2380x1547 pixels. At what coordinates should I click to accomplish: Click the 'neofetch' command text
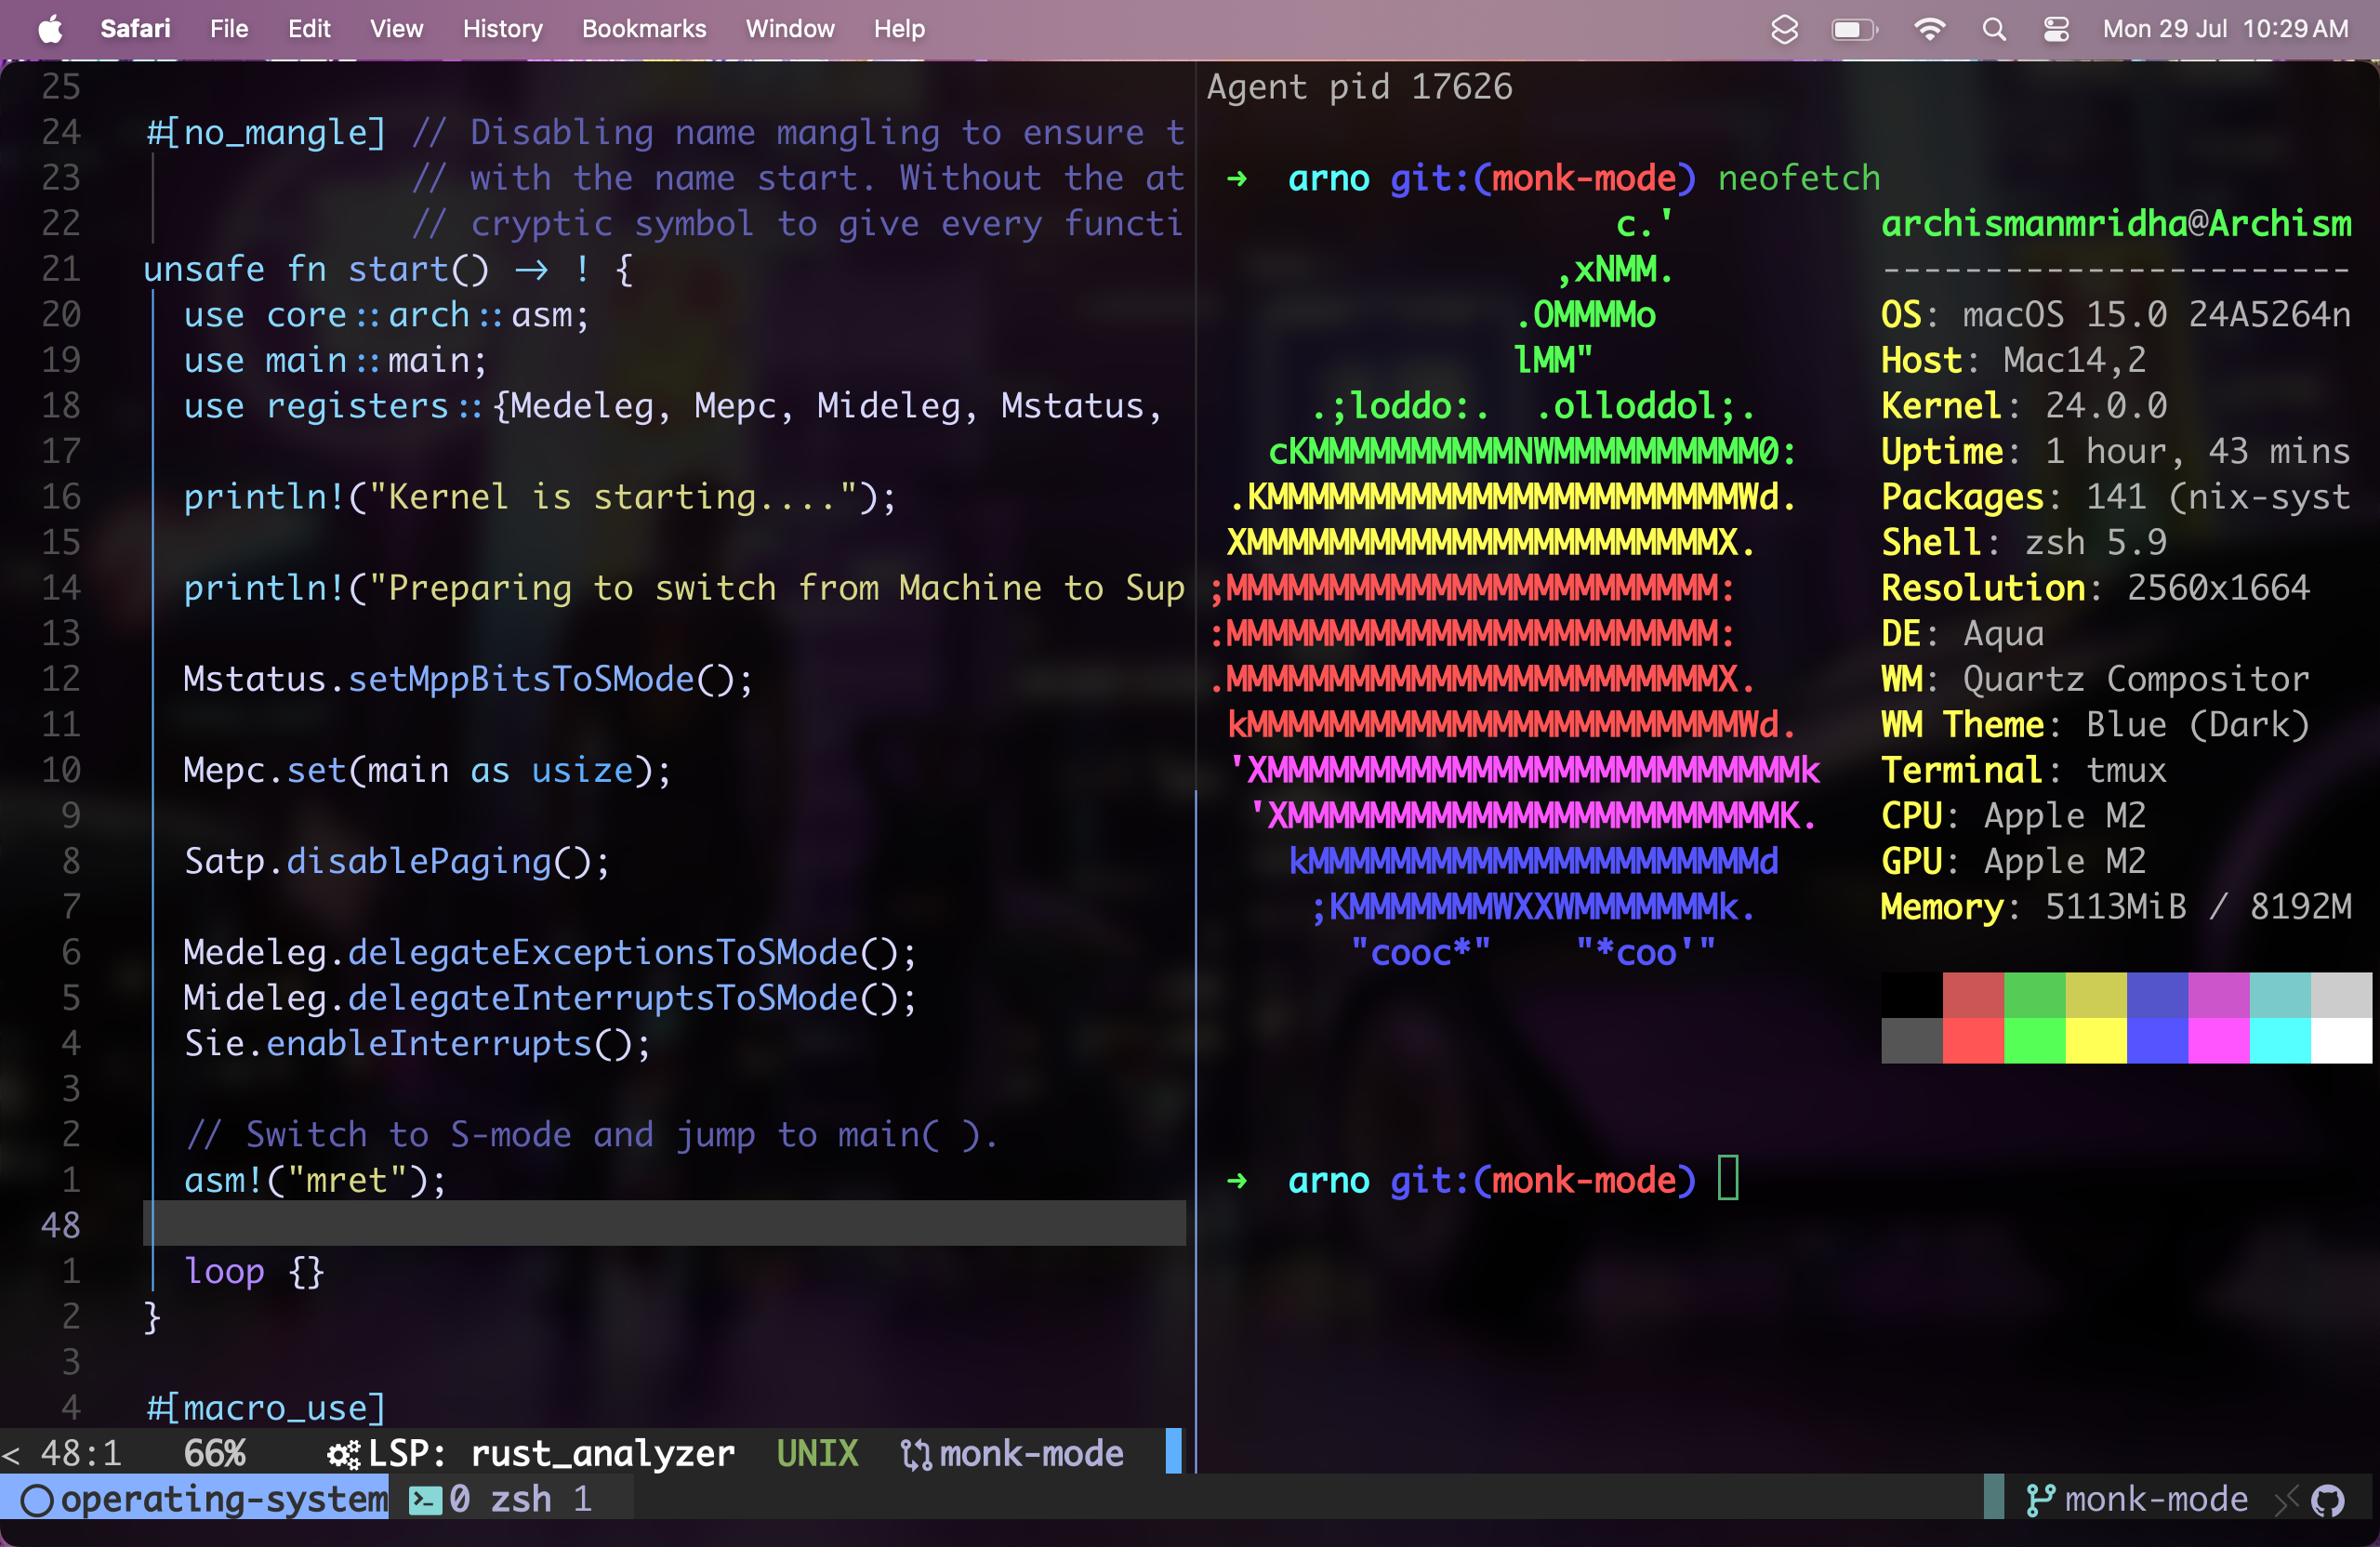pyautogui.click(x=1799, y=178)
